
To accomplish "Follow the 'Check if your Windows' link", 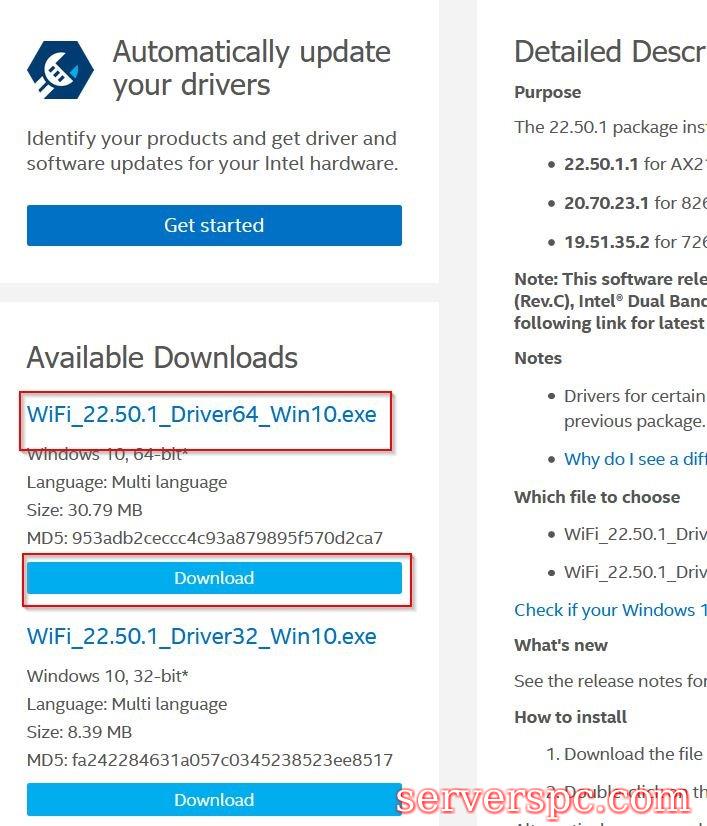I will [610, 610].
